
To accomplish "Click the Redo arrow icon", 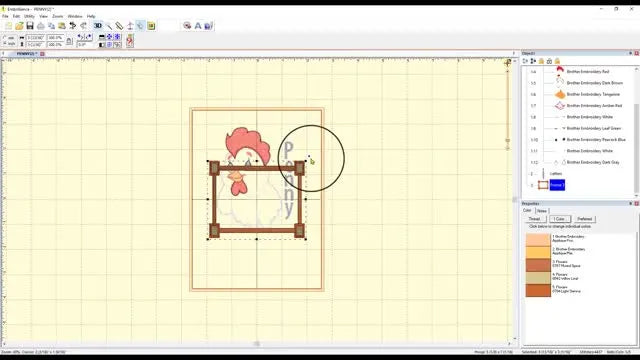I will (x=83, y=26).
